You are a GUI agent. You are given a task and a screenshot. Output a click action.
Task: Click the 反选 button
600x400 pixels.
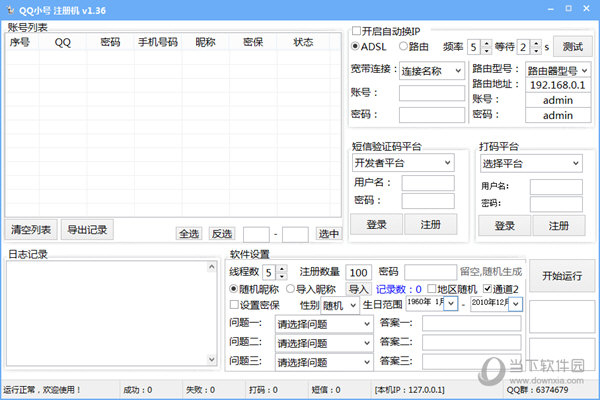click(x=222, y=233)
